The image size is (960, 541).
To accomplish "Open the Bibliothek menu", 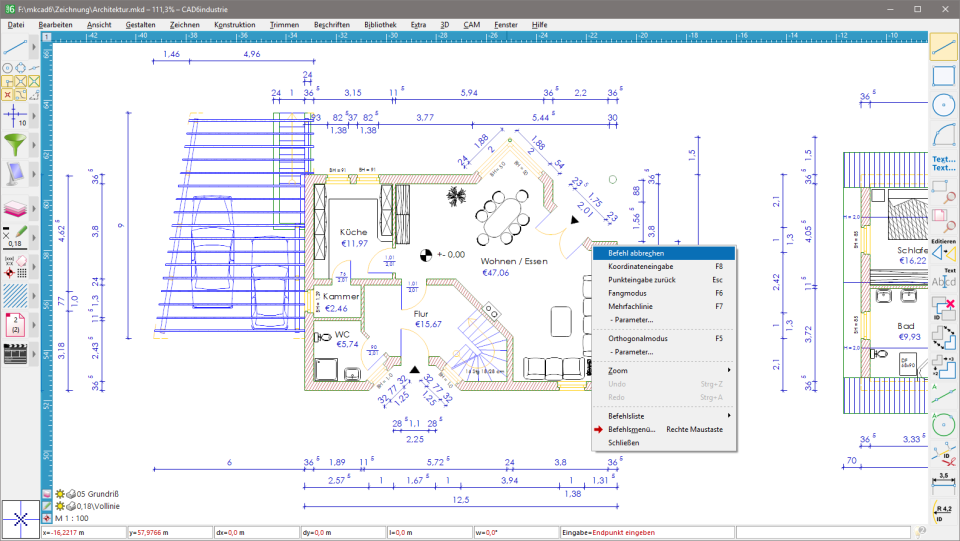I will click(380, 24).
